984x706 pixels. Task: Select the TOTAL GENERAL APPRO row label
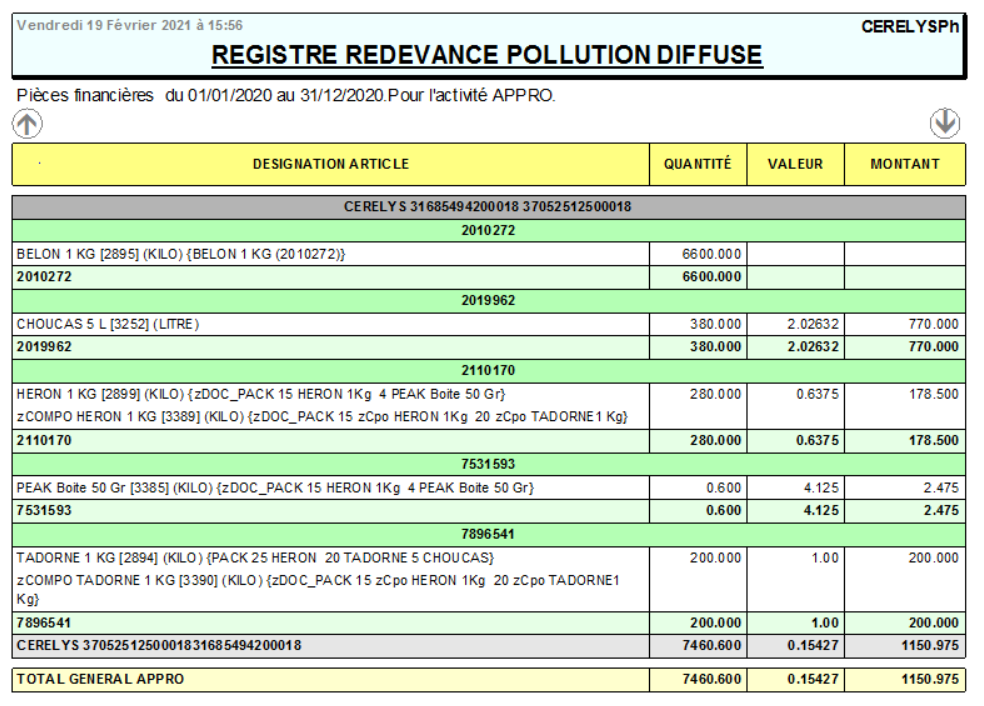[x=100, y=679]
